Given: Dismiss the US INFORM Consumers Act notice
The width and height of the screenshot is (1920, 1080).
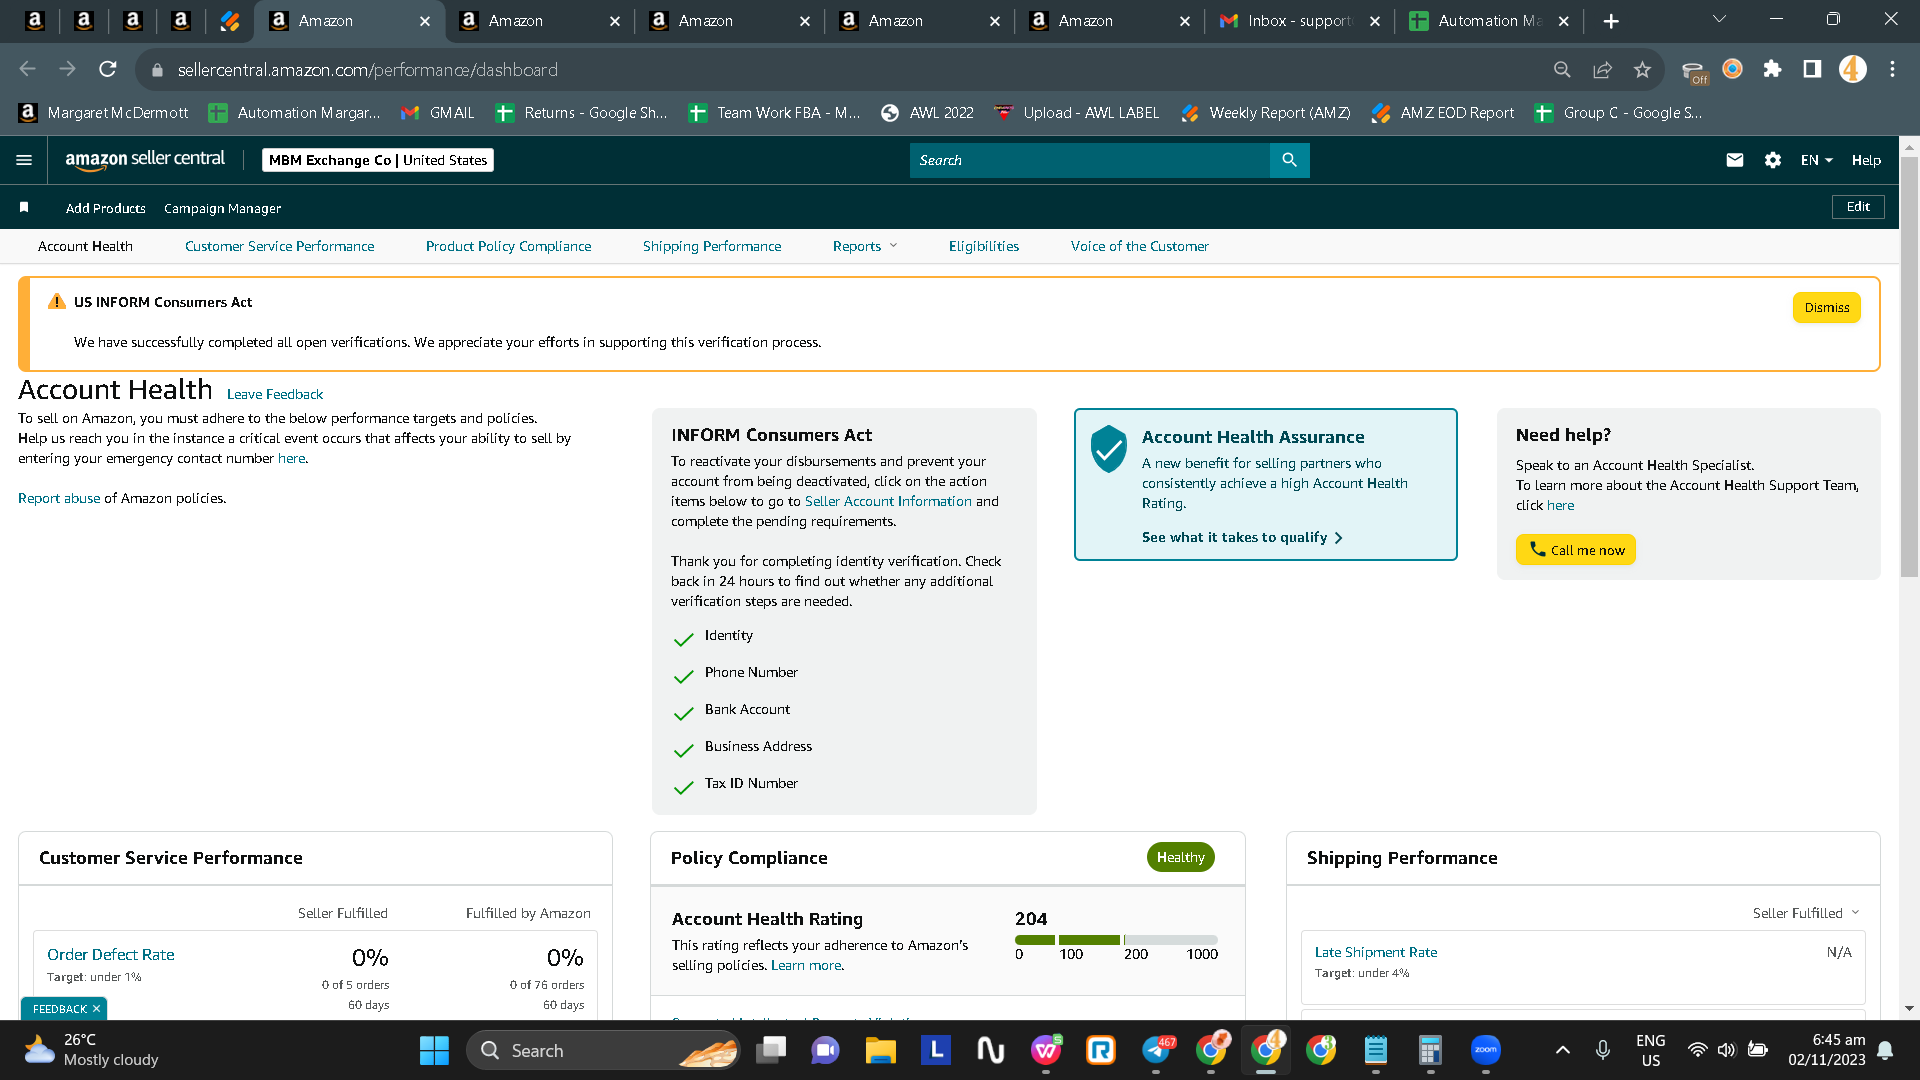Looking at the screenshot, I should tap(1826, 308).
